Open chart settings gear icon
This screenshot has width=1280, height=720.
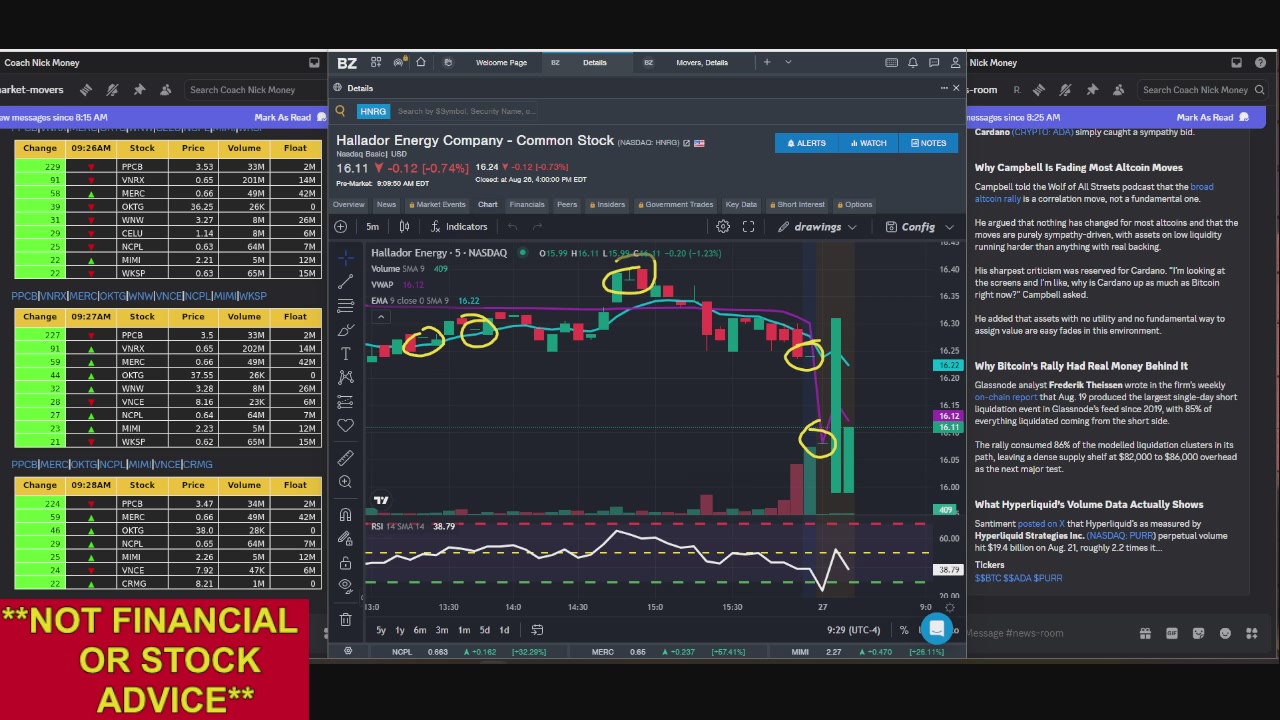coord(723,227)
